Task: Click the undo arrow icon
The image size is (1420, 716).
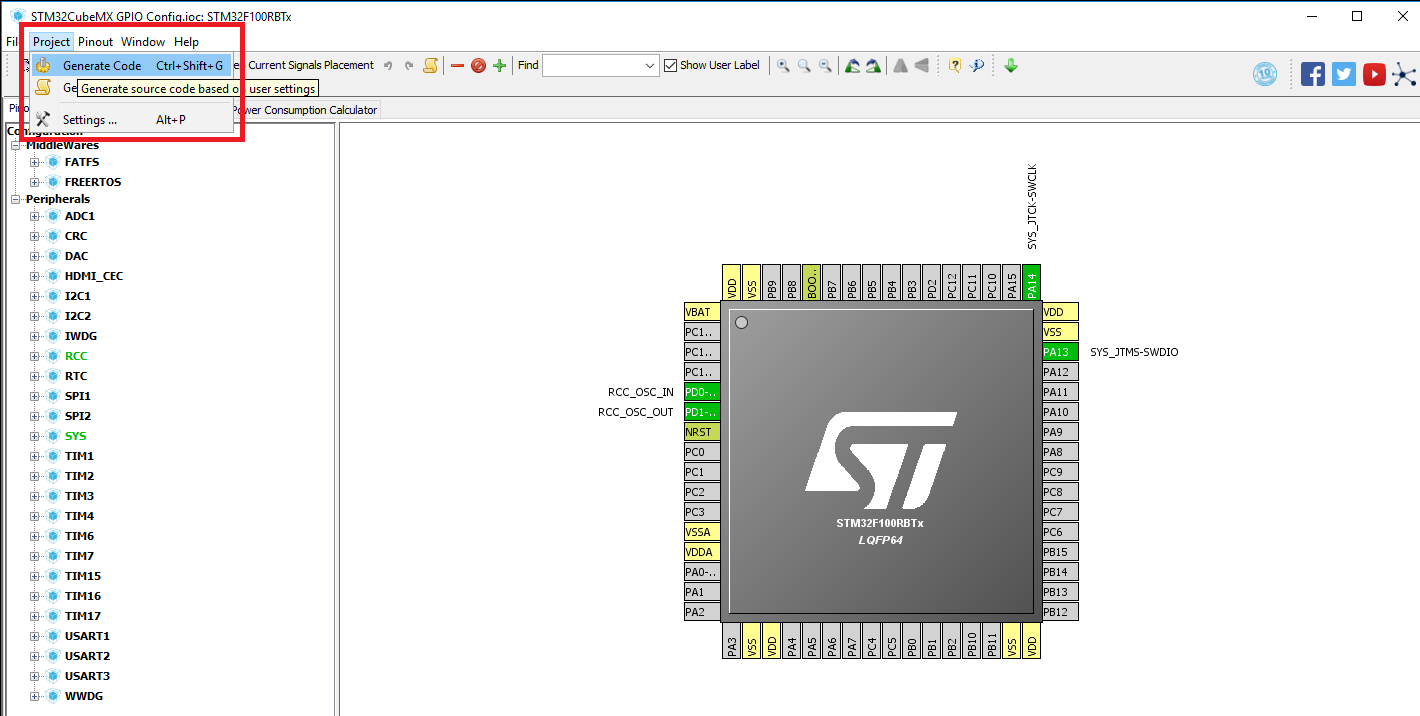Action: click(388, 65)
